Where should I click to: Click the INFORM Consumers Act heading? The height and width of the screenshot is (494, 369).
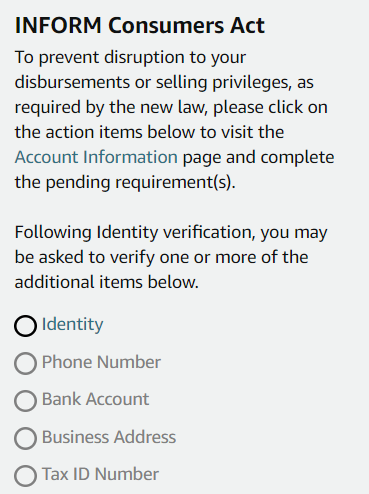click(140, 25)
